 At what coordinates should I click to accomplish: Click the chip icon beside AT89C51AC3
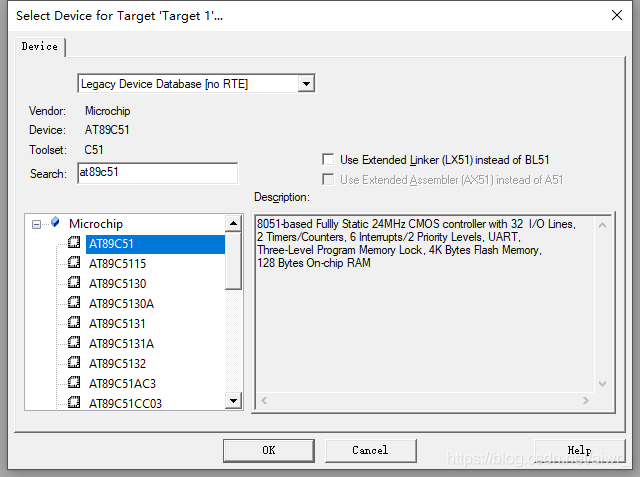point(74,382)
